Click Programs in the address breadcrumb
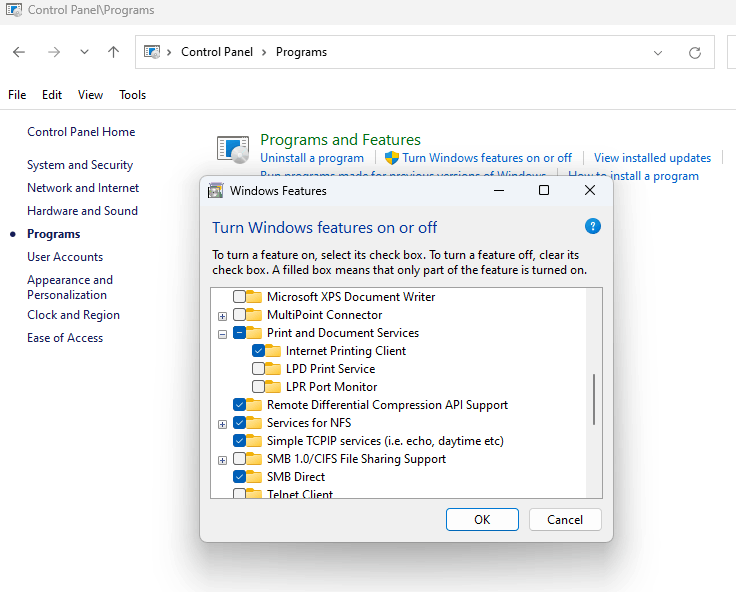The height and width of the screenshot is (592, 736). point(301,52)
